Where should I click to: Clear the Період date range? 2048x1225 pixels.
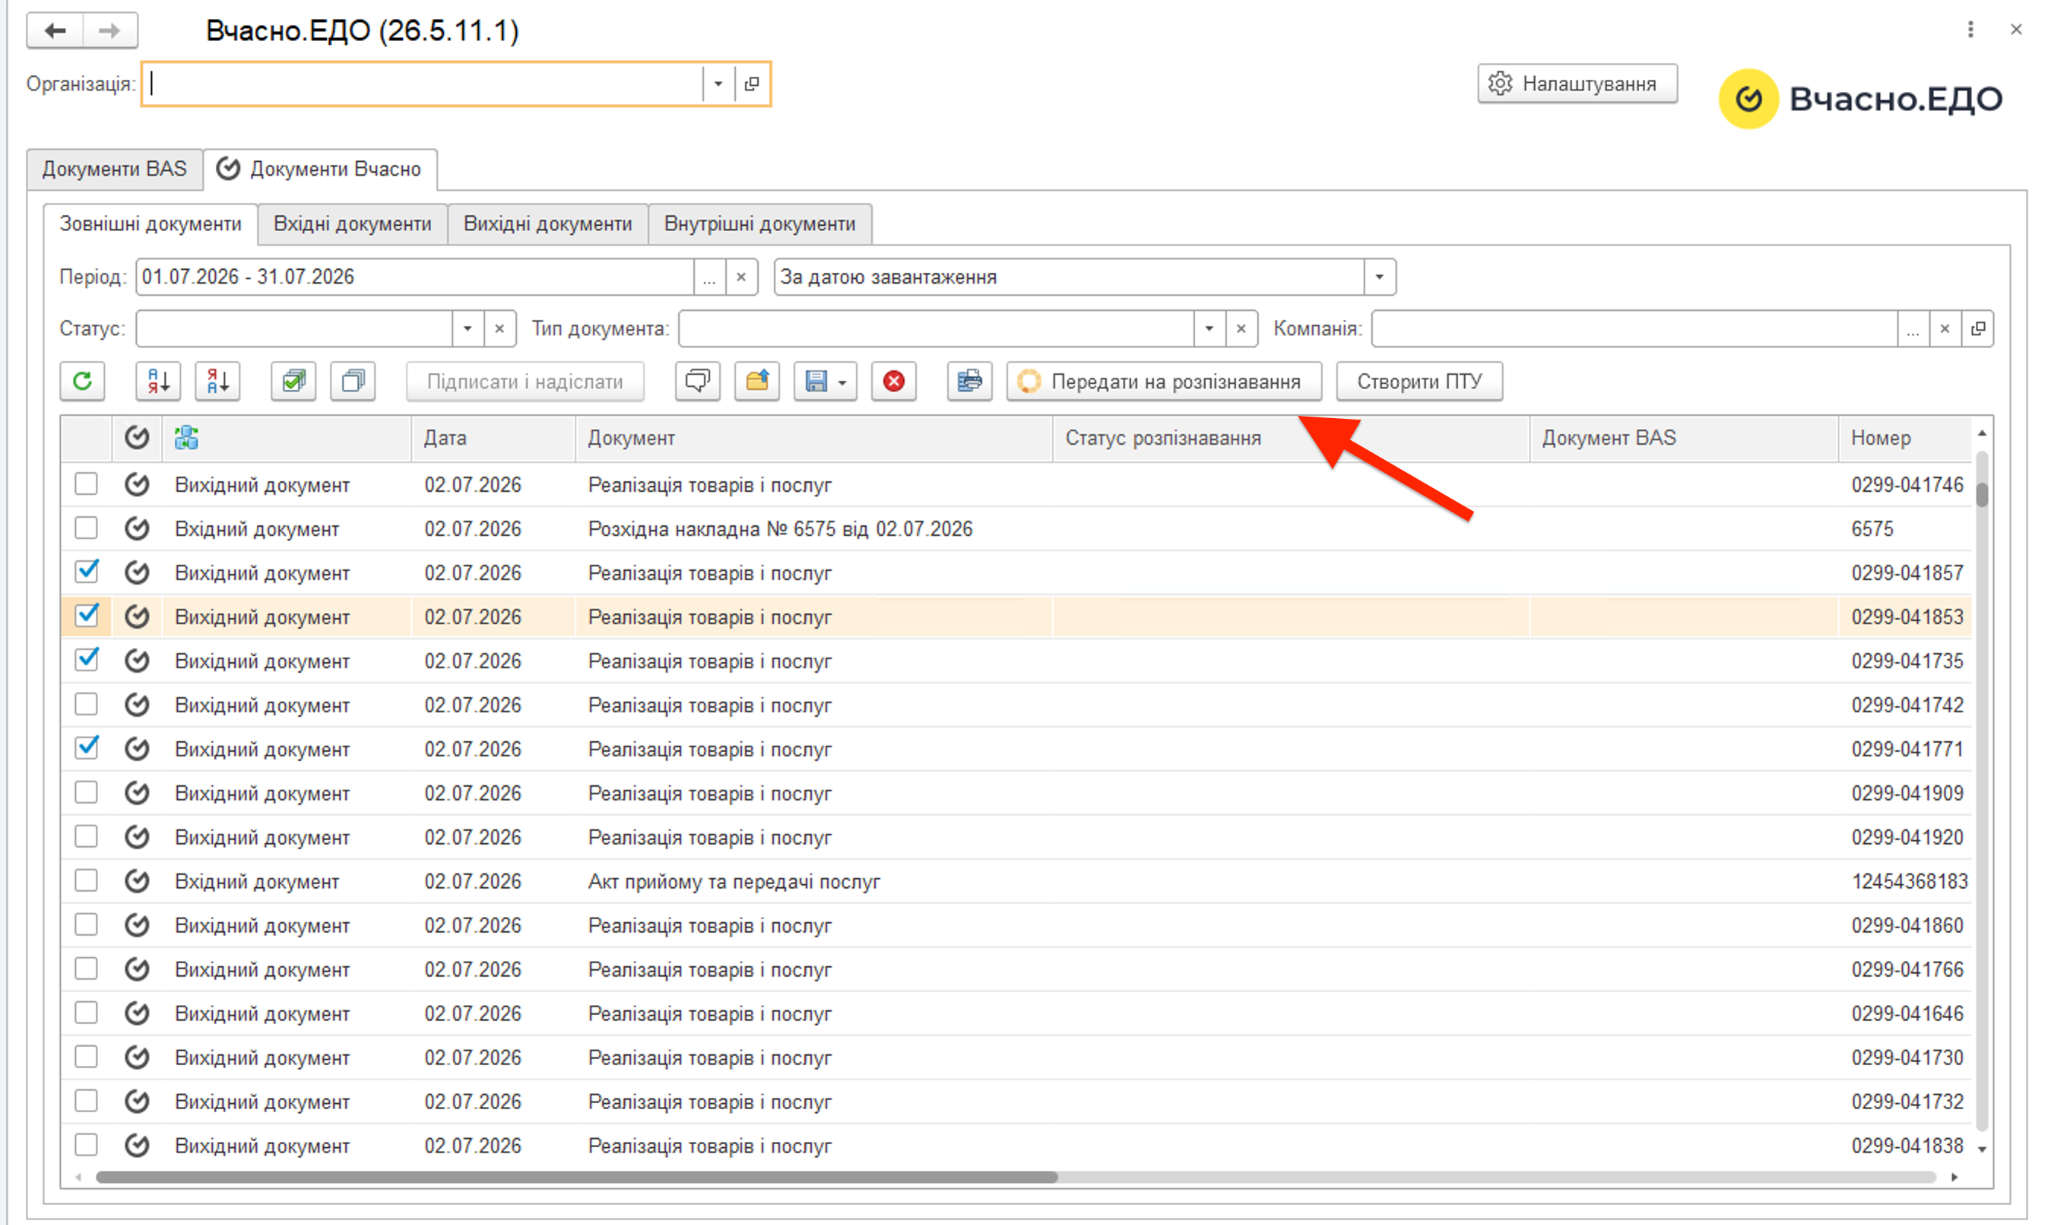click(741, 277)
